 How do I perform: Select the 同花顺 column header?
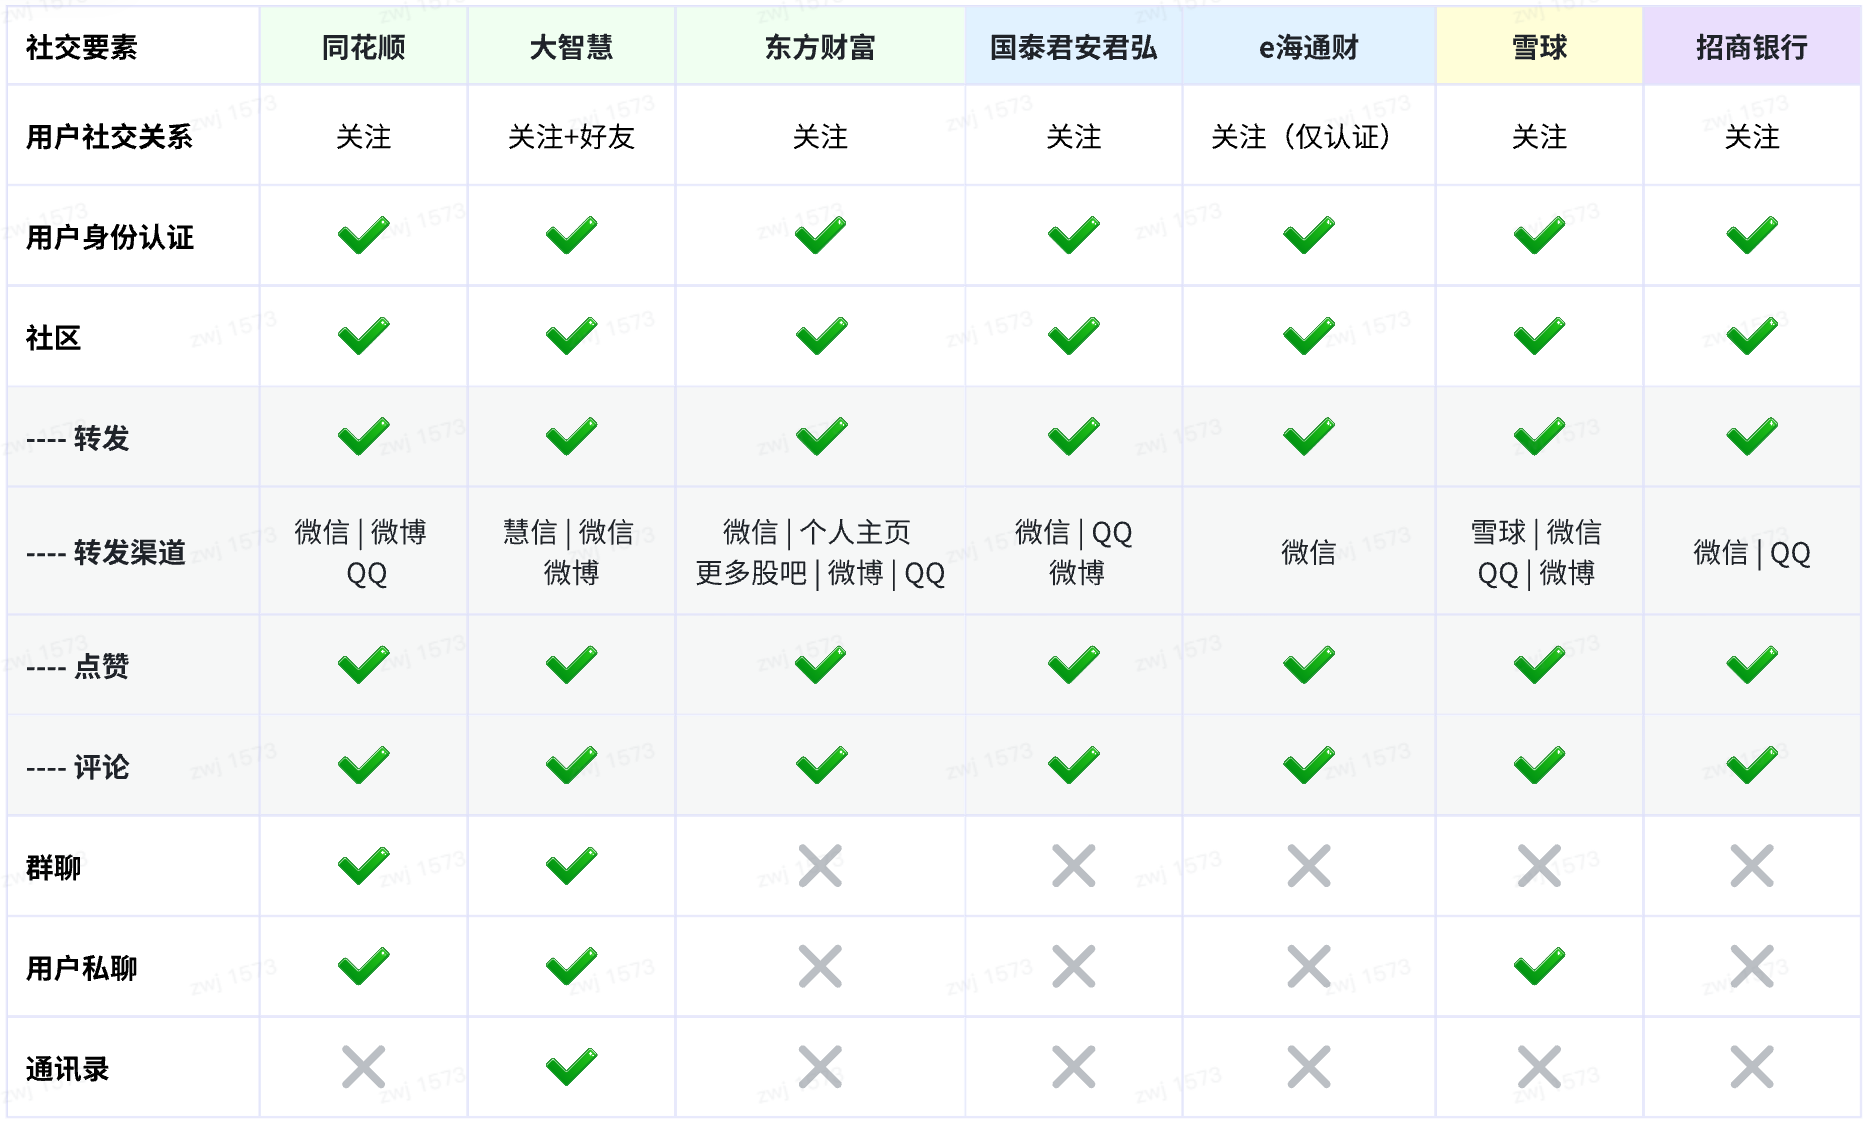[363, 47]
